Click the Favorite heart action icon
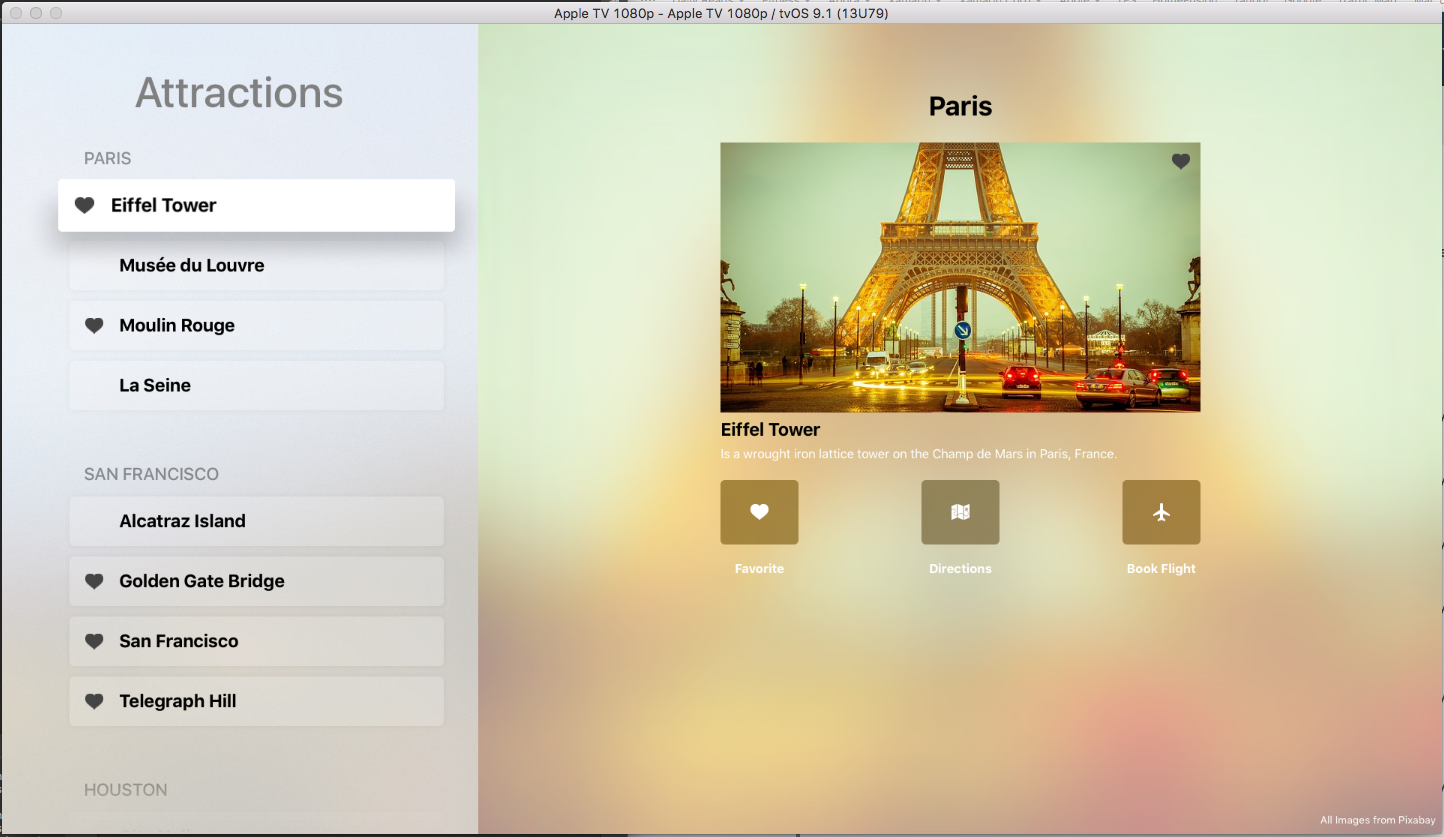The width and height of the screenshot is (1444, 837). 759,512
